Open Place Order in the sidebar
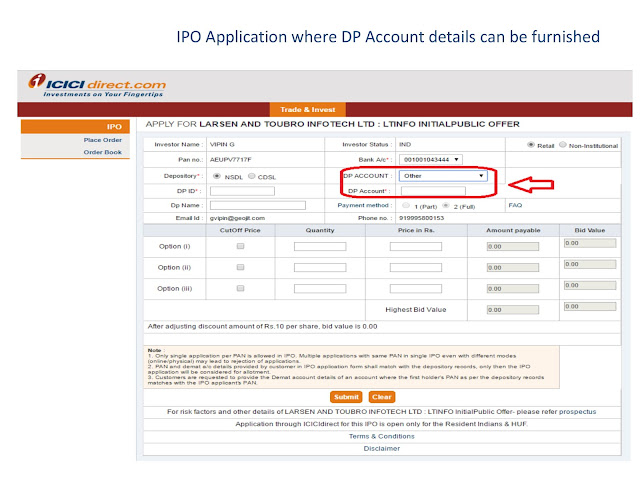 (x=102, y=140)
